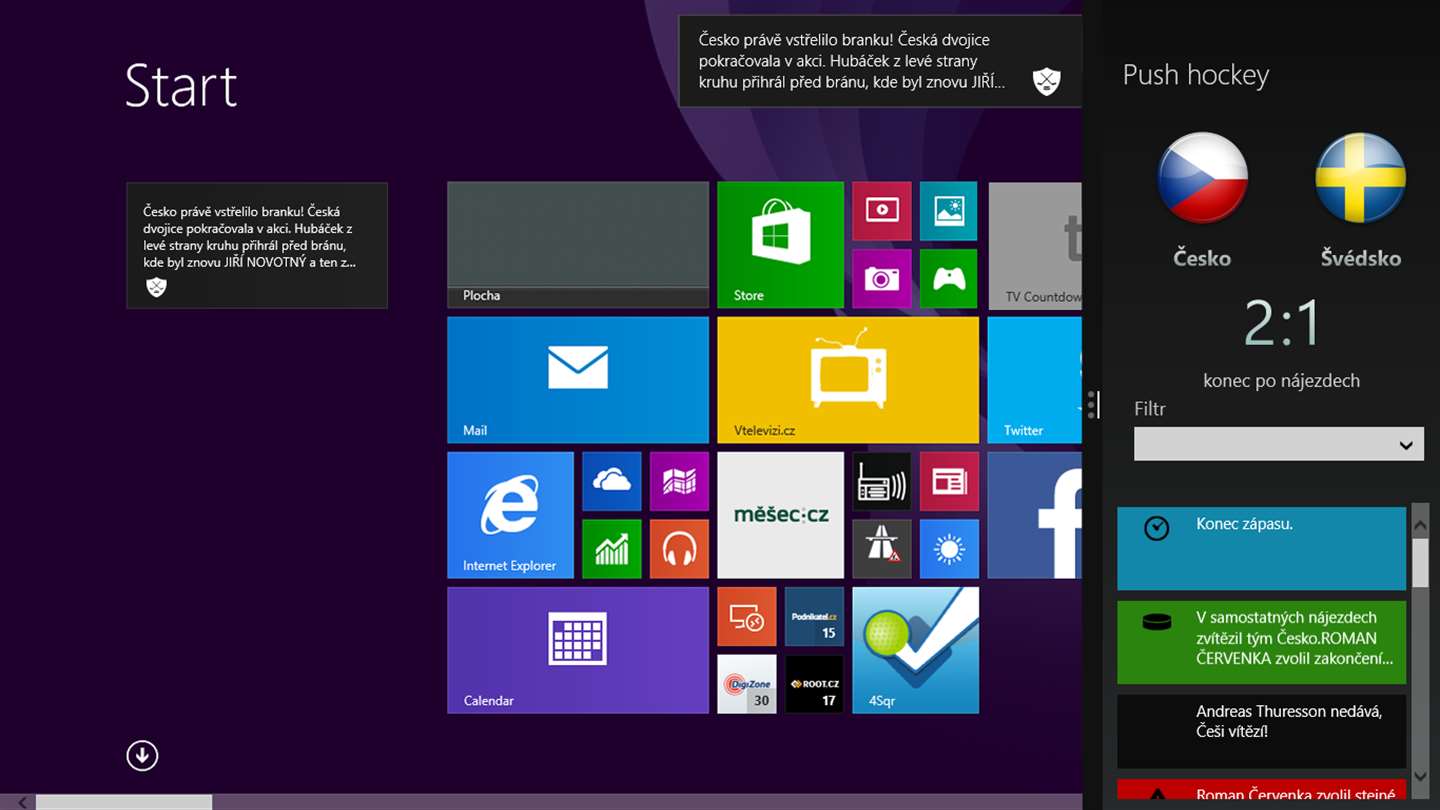The image size is (1440, 810).
Task: Open the Photos tile
Action: (x=948, y=211)
